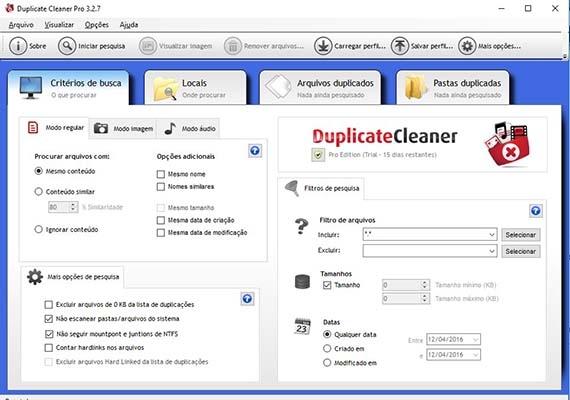Click the folder search icon on Locais
The height and width of the screenshot is (400, 570).
tap(165, 89)
